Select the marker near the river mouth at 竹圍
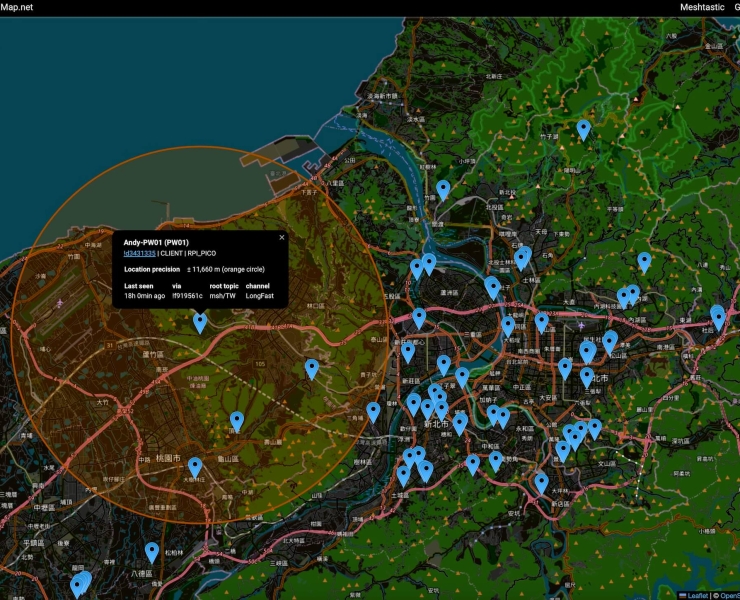This screenshot has width=740, height=600. (x=443, y=190)
